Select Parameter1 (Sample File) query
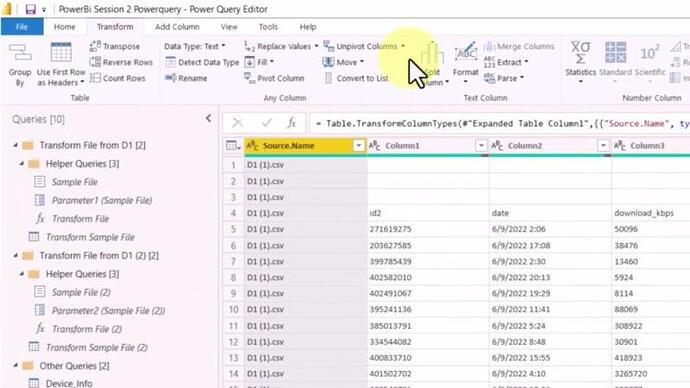The height and width of the screenshot is (388, 690). 102,200
